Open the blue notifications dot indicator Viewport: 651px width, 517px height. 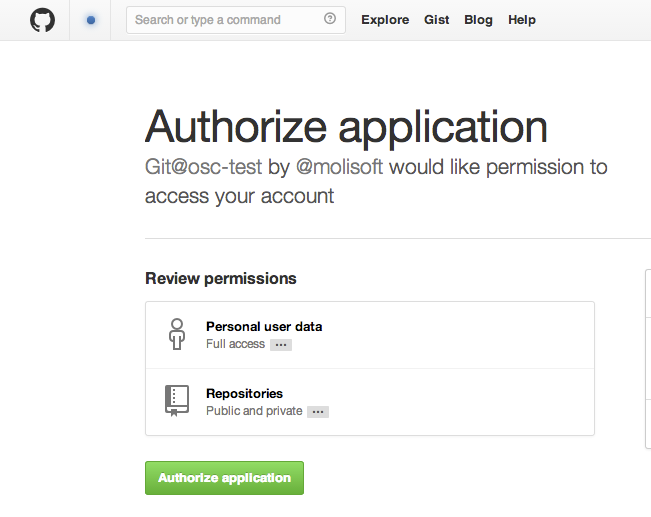pos(91,20)
